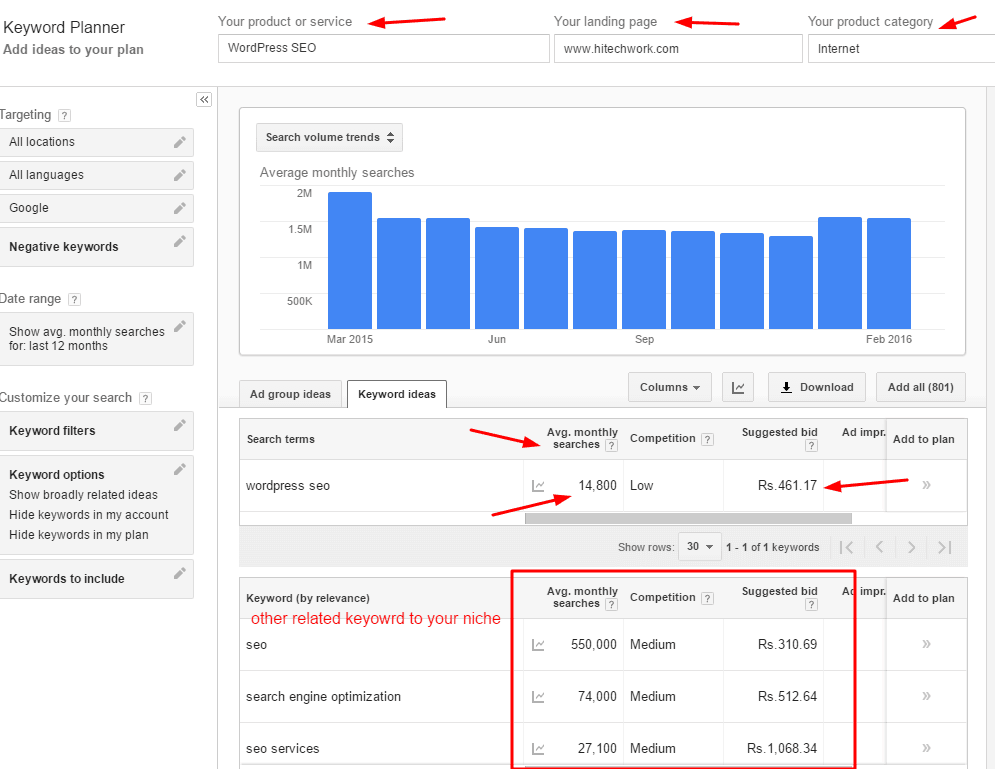Show trend chart for seo keyword

tap(538, 645)
